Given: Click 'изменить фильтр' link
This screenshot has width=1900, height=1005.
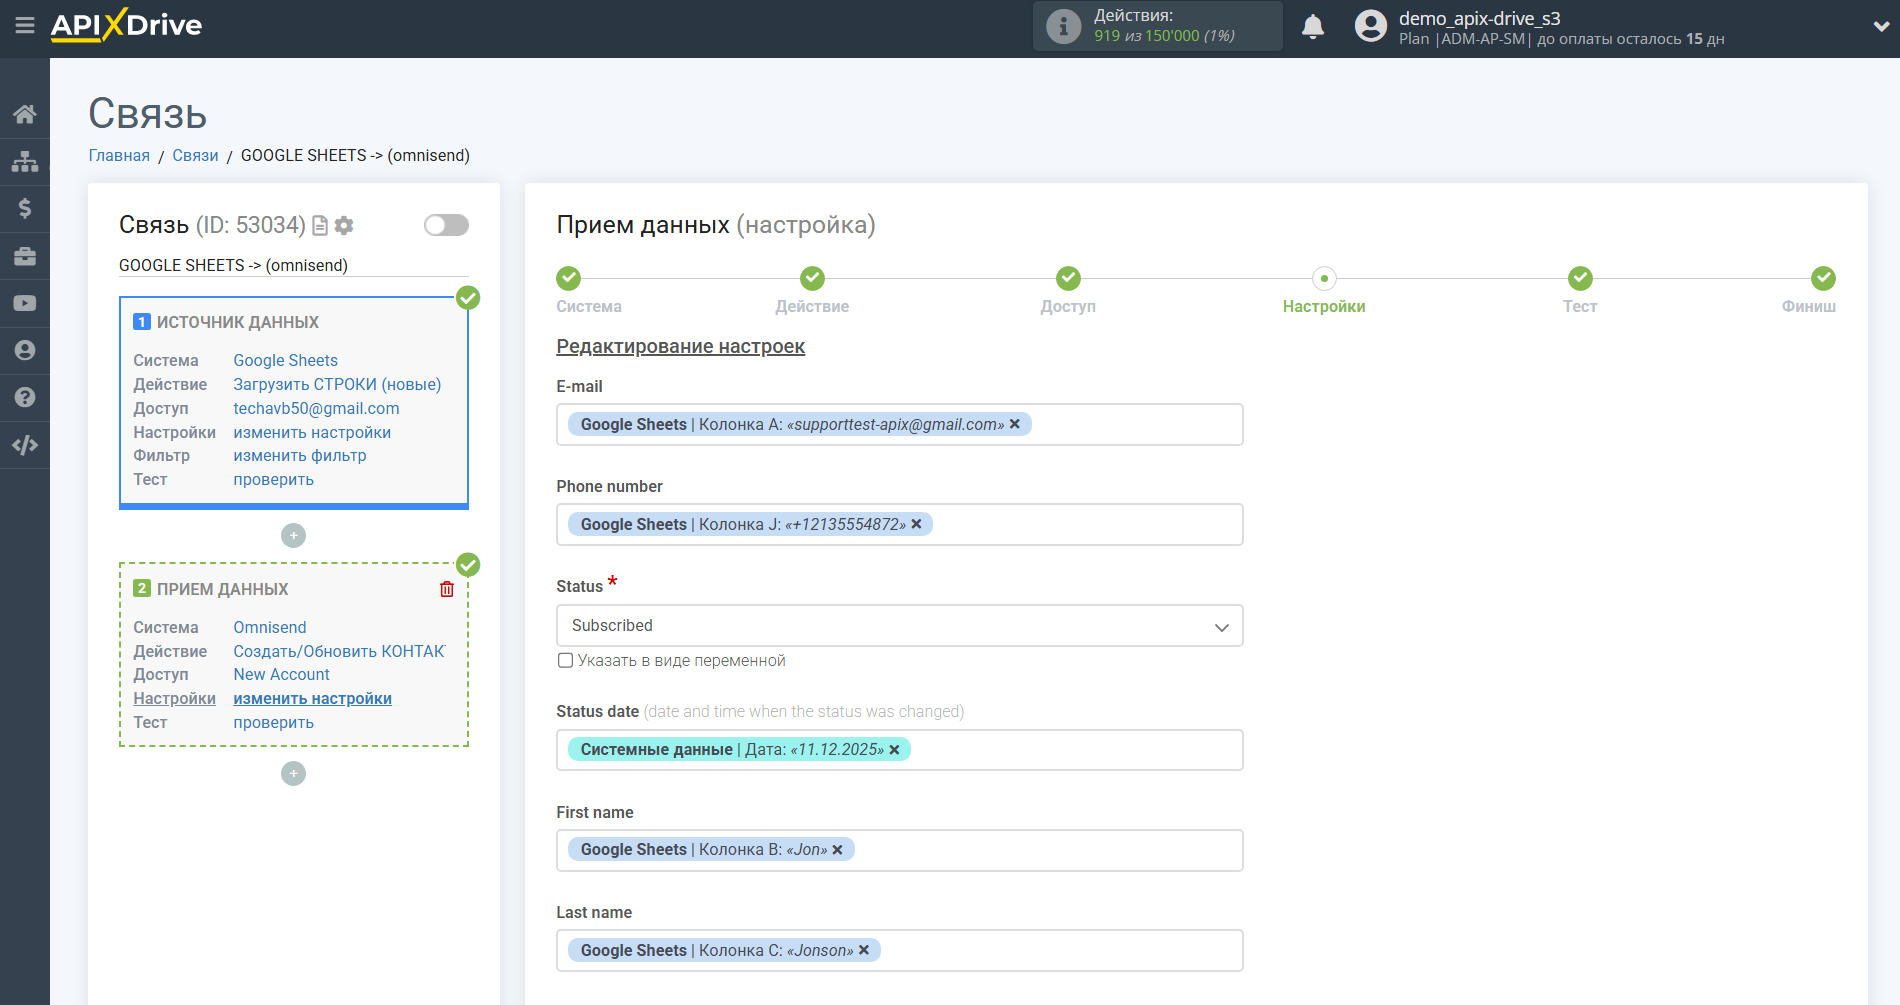Looking at the screenshot, I should tap(300, 456).
